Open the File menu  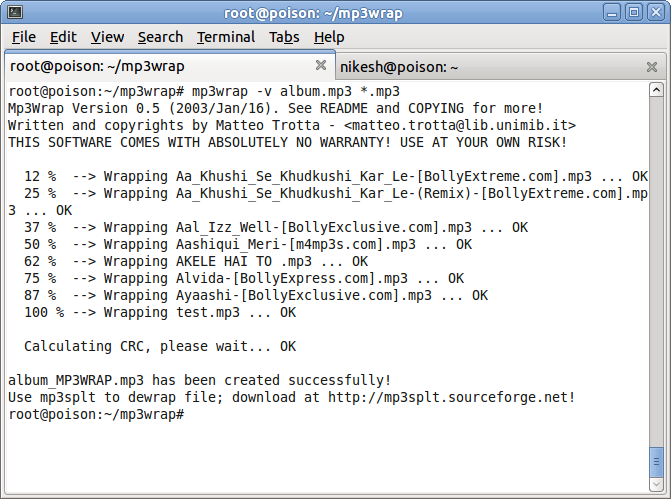[x=24, y=37]
